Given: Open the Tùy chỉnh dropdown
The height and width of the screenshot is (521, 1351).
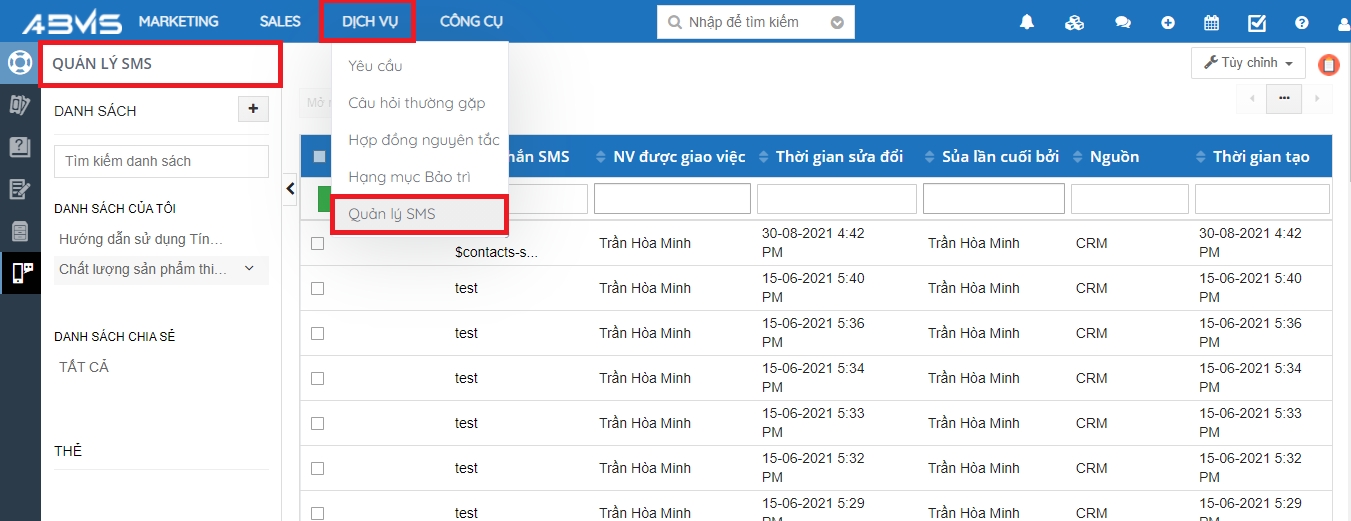Looking at the screenshot, I should (1247, 63).
